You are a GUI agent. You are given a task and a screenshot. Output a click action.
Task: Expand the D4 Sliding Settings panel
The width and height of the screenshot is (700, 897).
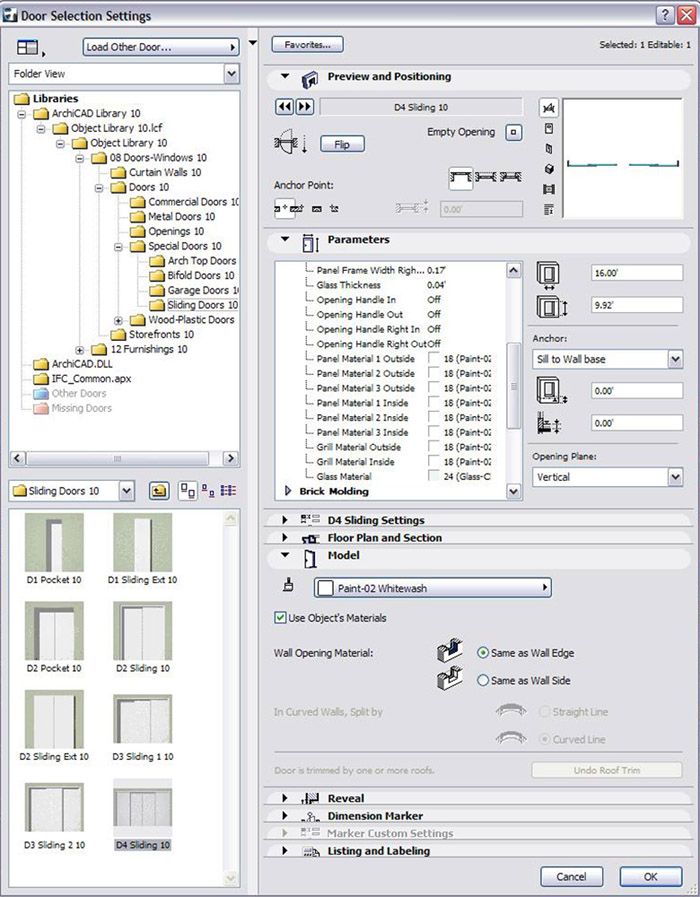[285, 520]
